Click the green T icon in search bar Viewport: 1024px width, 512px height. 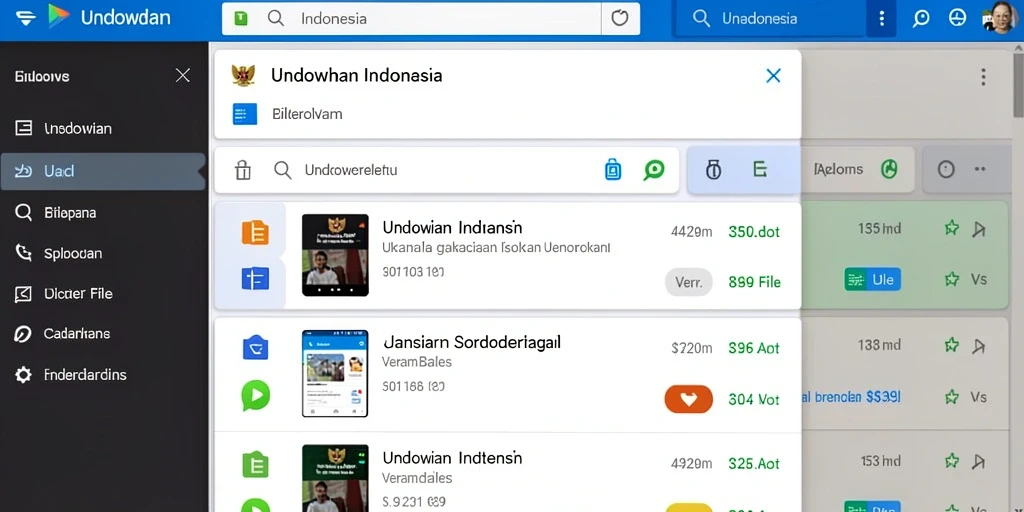[x=241, y=18]
